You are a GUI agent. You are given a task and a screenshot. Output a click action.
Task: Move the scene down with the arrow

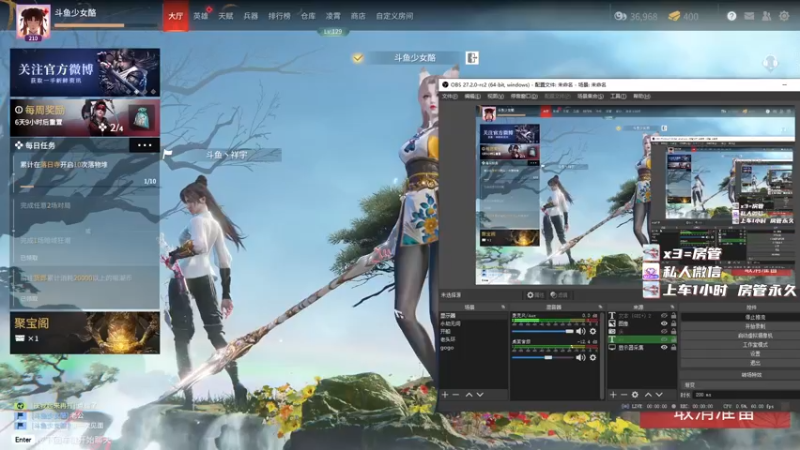click(x=480, y=394)
